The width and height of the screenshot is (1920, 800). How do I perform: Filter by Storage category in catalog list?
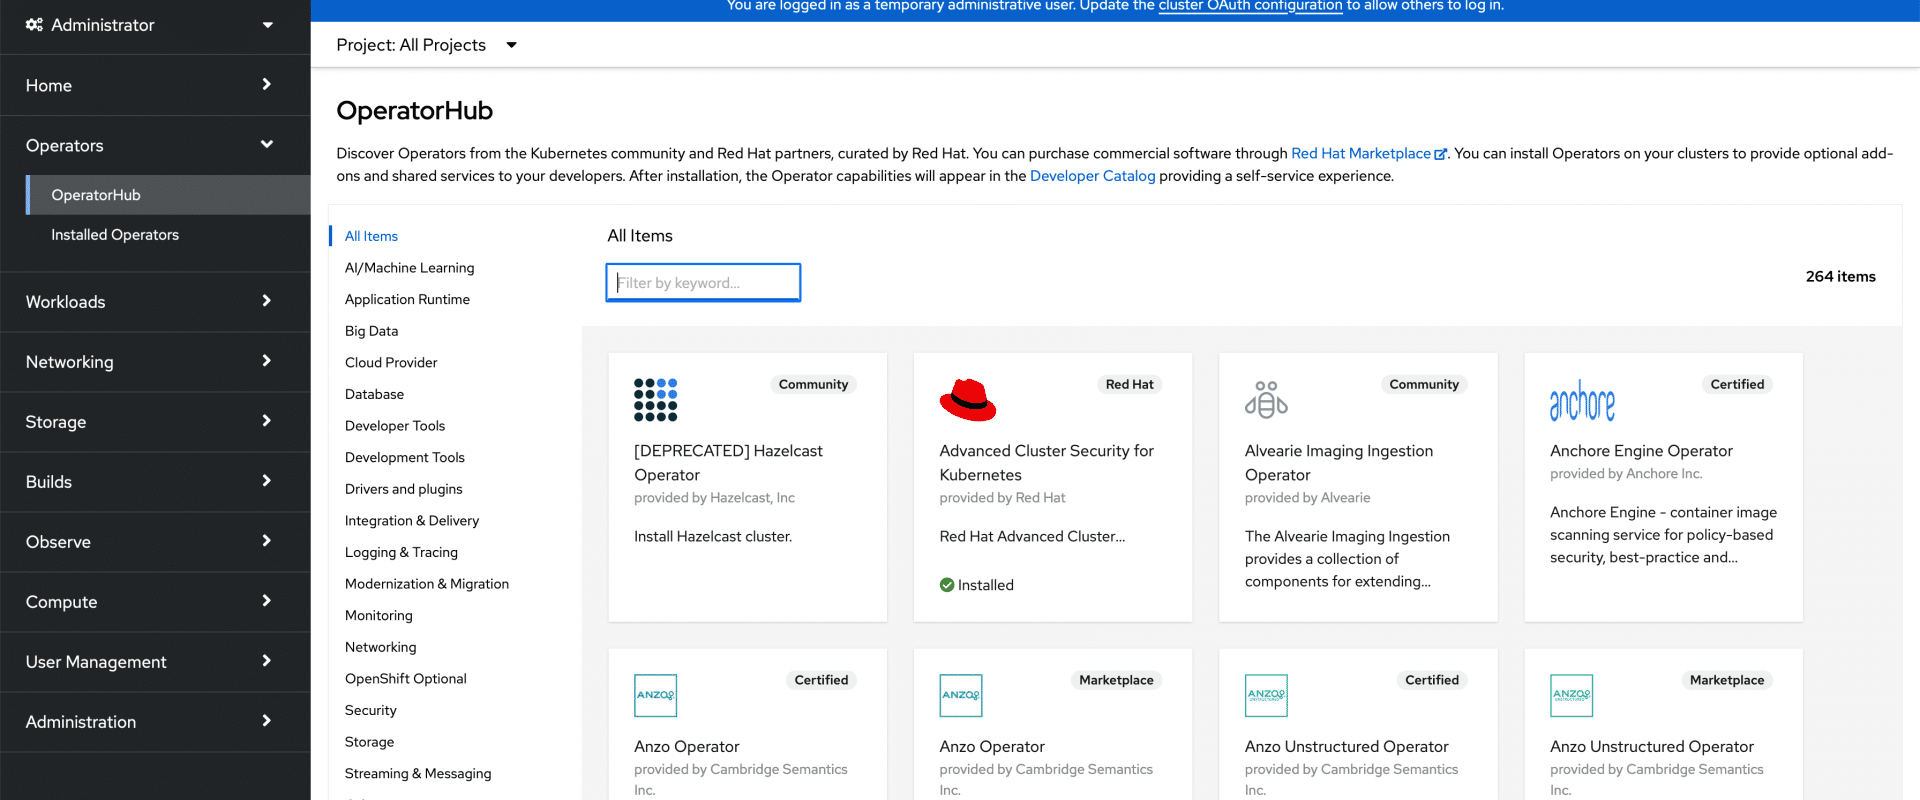tap(369, 742)
